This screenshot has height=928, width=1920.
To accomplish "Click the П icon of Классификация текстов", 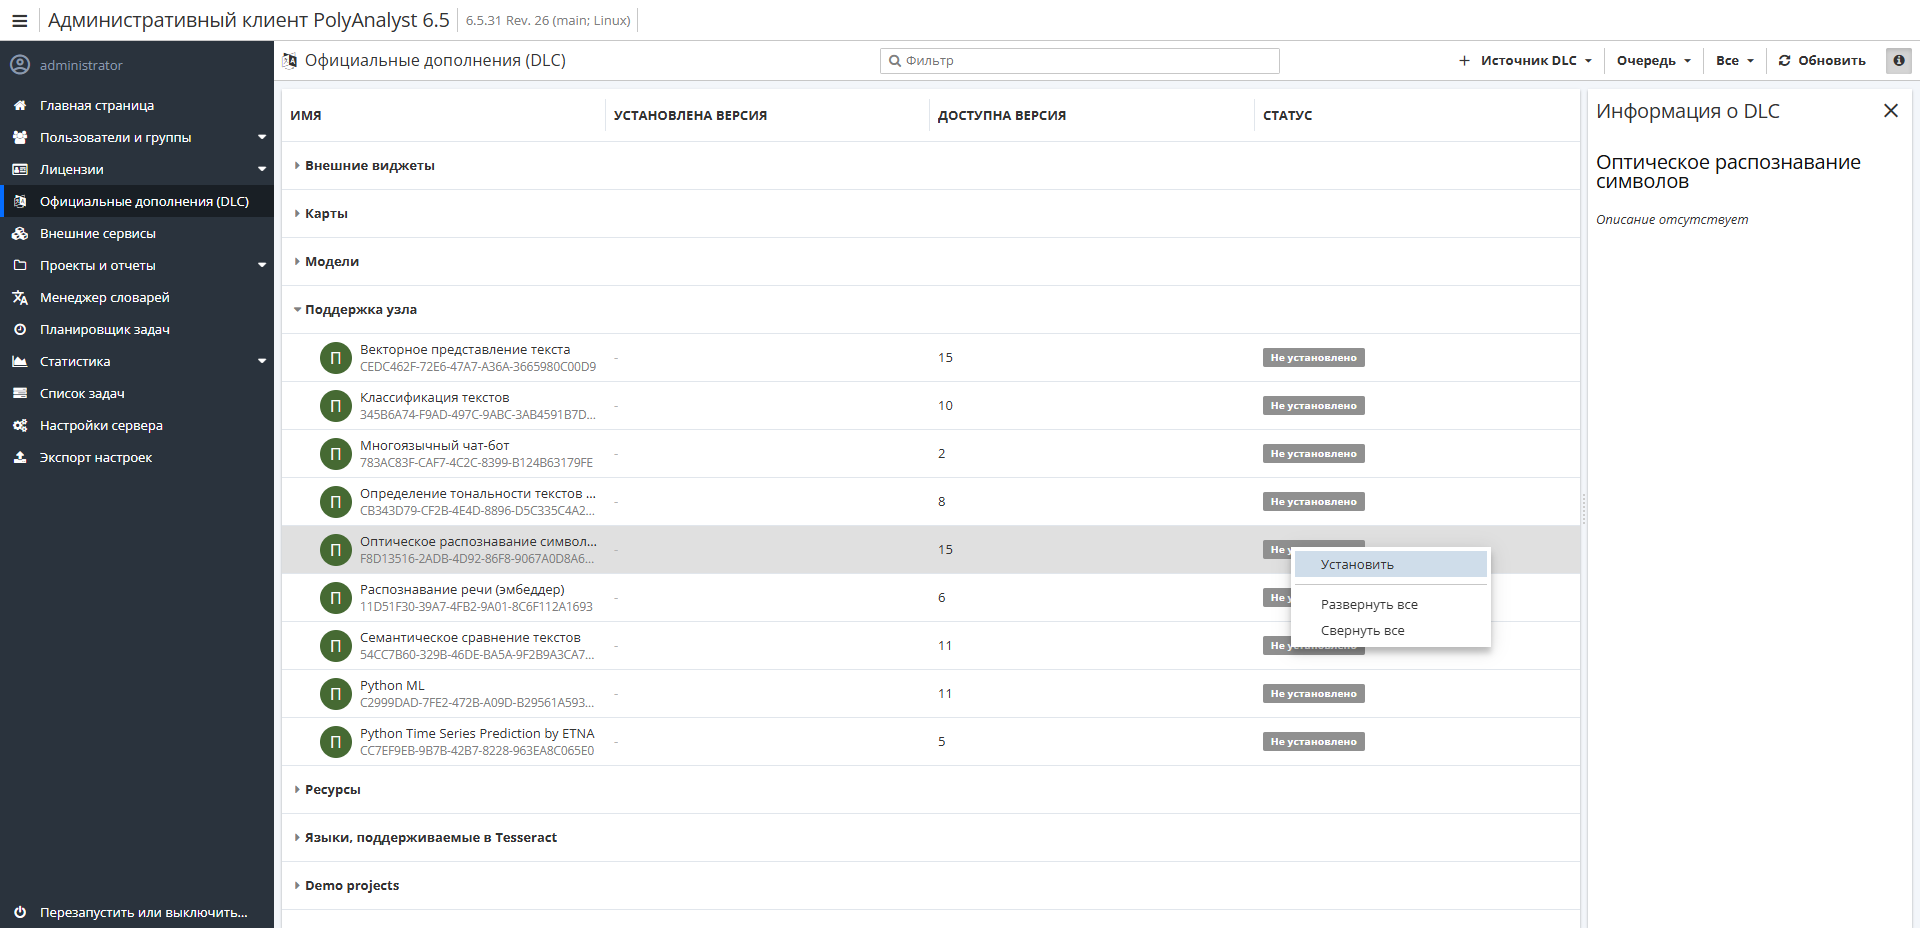I will pyautogui.click(x=336, y=406).
